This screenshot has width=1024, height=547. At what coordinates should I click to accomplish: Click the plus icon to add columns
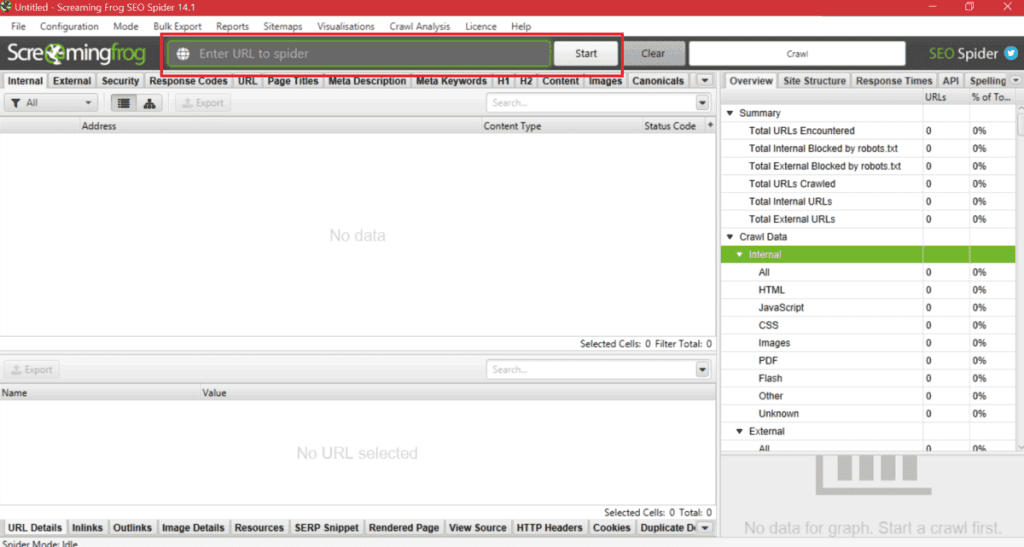[x=710, y=125]
